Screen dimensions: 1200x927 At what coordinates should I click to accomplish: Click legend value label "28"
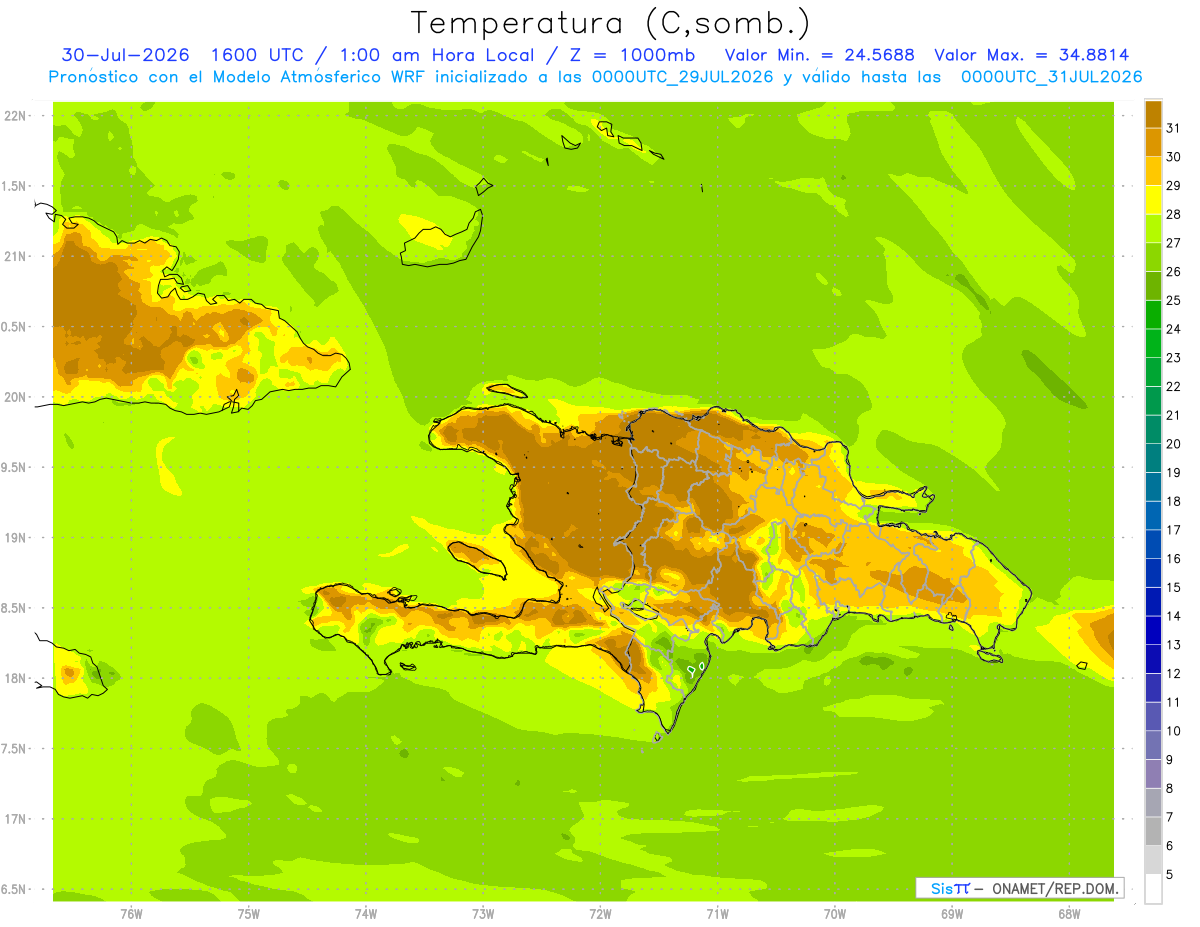pyautogui.click(x=1173, y=214)
